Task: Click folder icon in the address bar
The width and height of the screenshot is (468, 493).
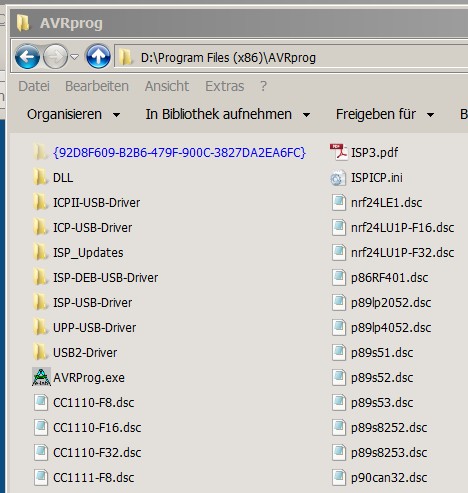Action: 126,57
